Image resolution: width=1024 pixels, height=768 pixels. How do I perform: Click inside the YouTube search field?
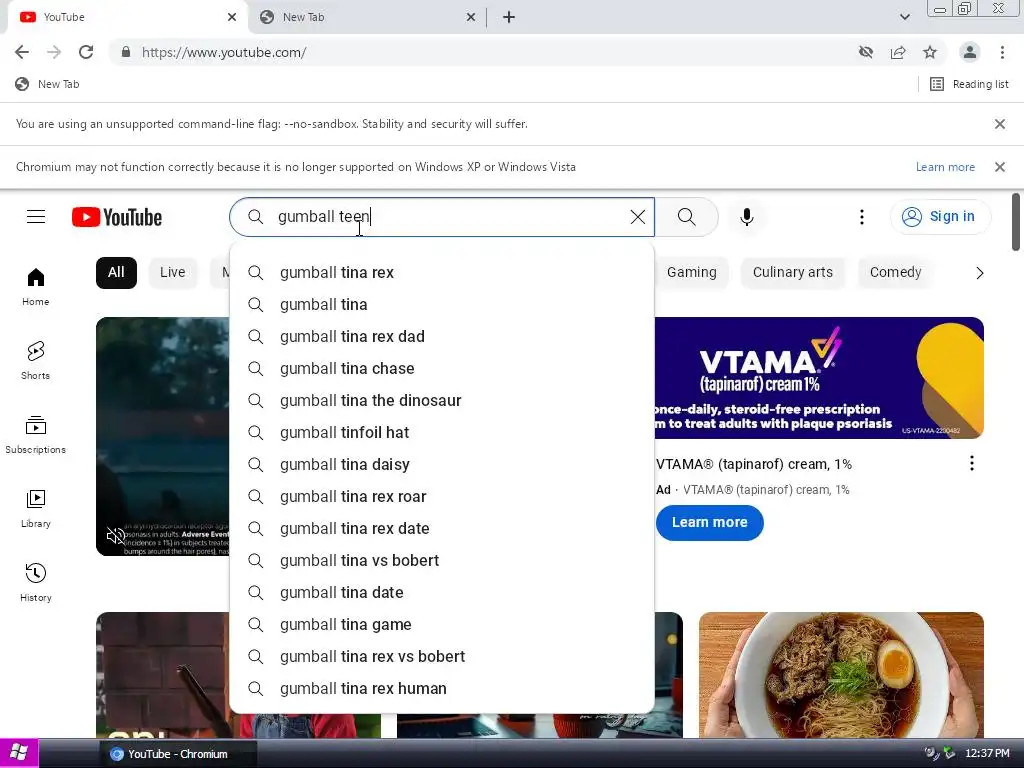[442, 217]
